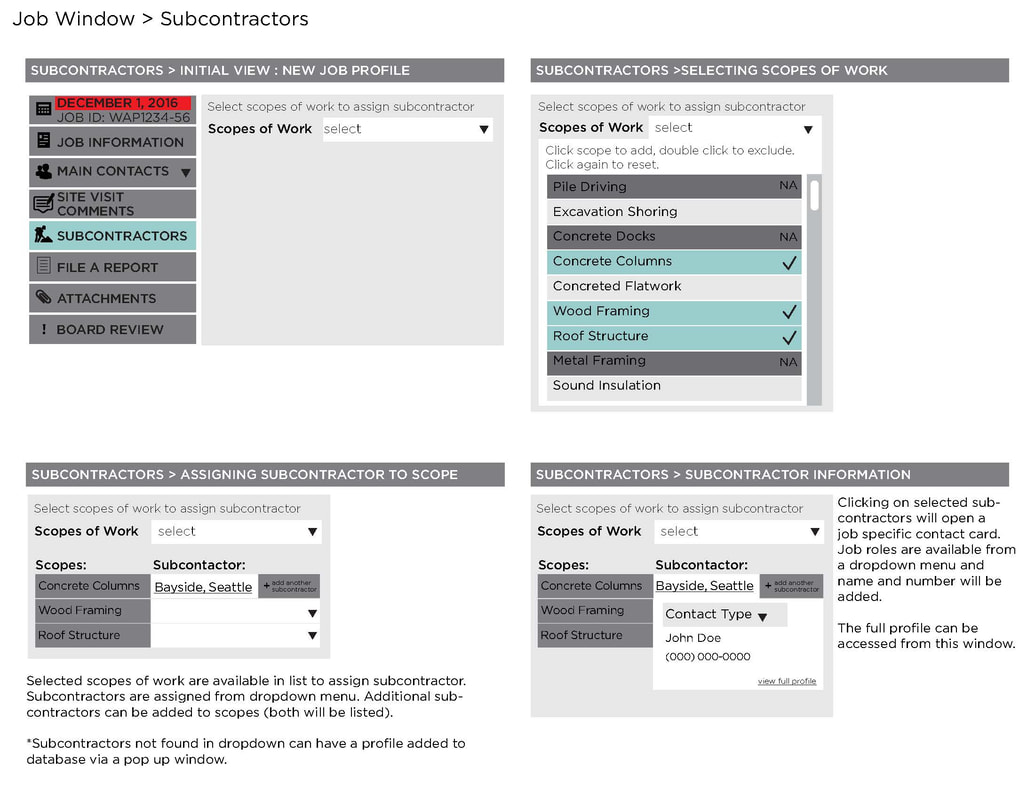Expand the Main Contacts dropdown arrow
1035x800 pixels.
(185, 172)
